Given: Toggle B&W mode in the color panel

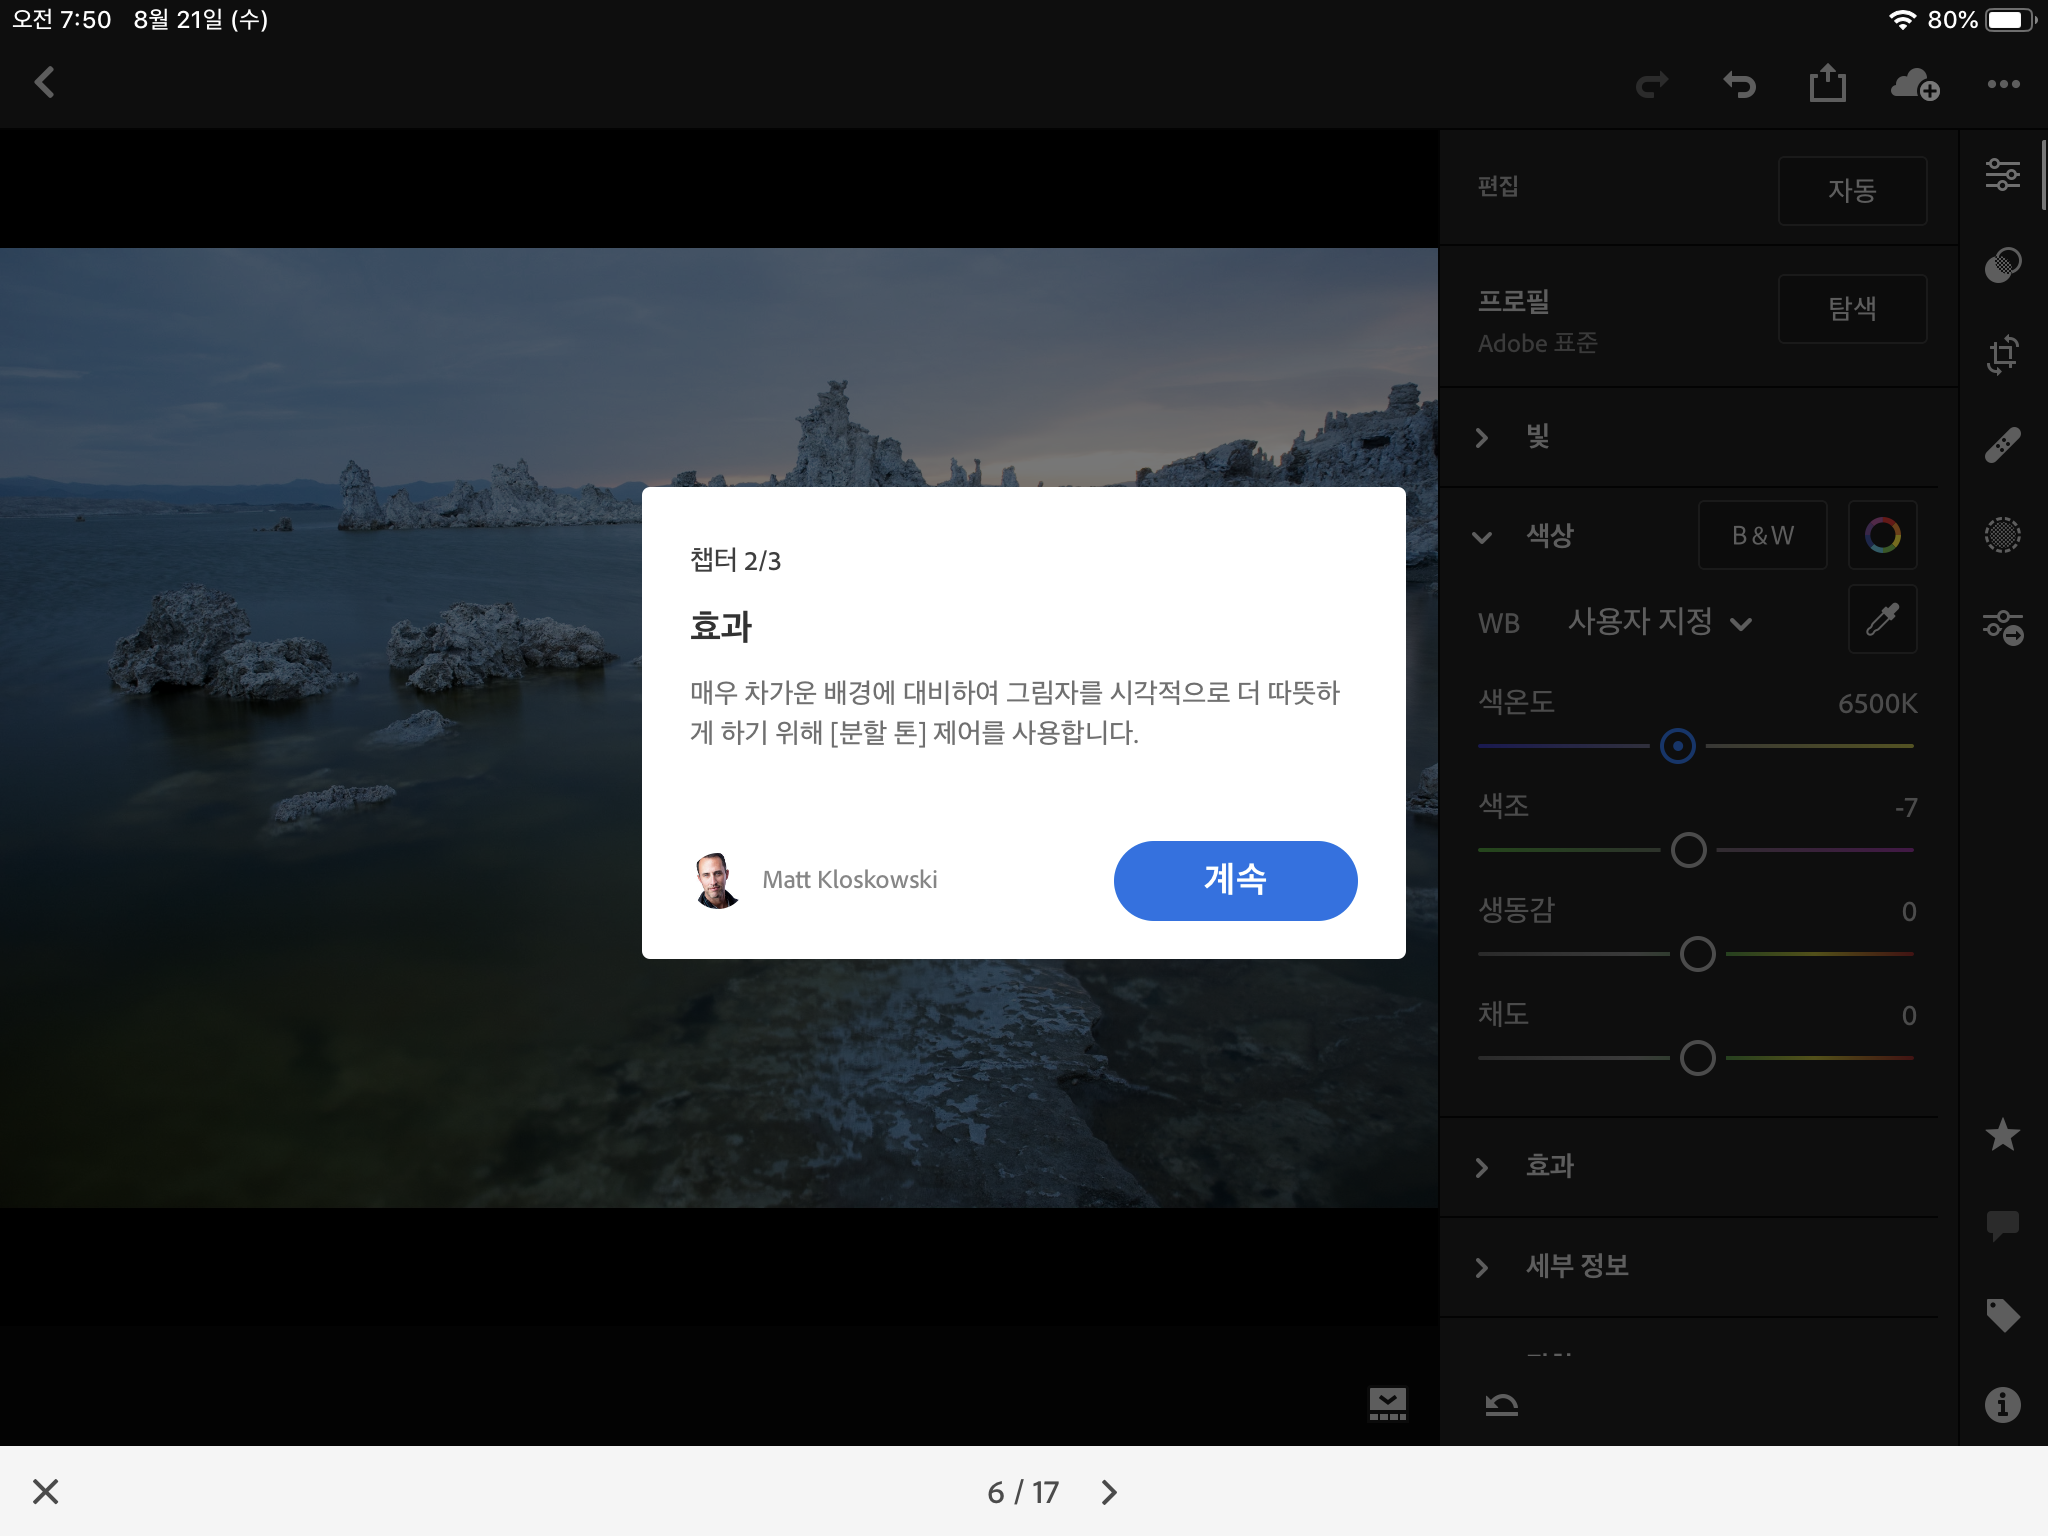Looking at the screenshot, I should point(1762,535).
